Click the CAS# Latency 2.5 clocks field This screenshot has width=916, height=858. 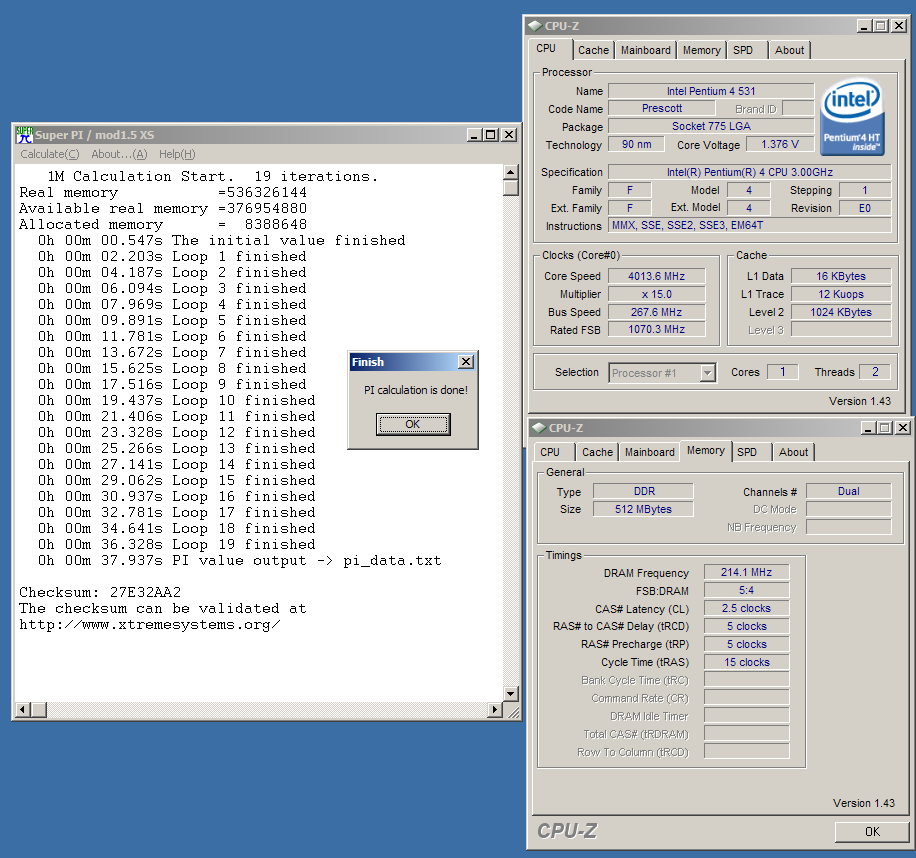coord(747,609)
